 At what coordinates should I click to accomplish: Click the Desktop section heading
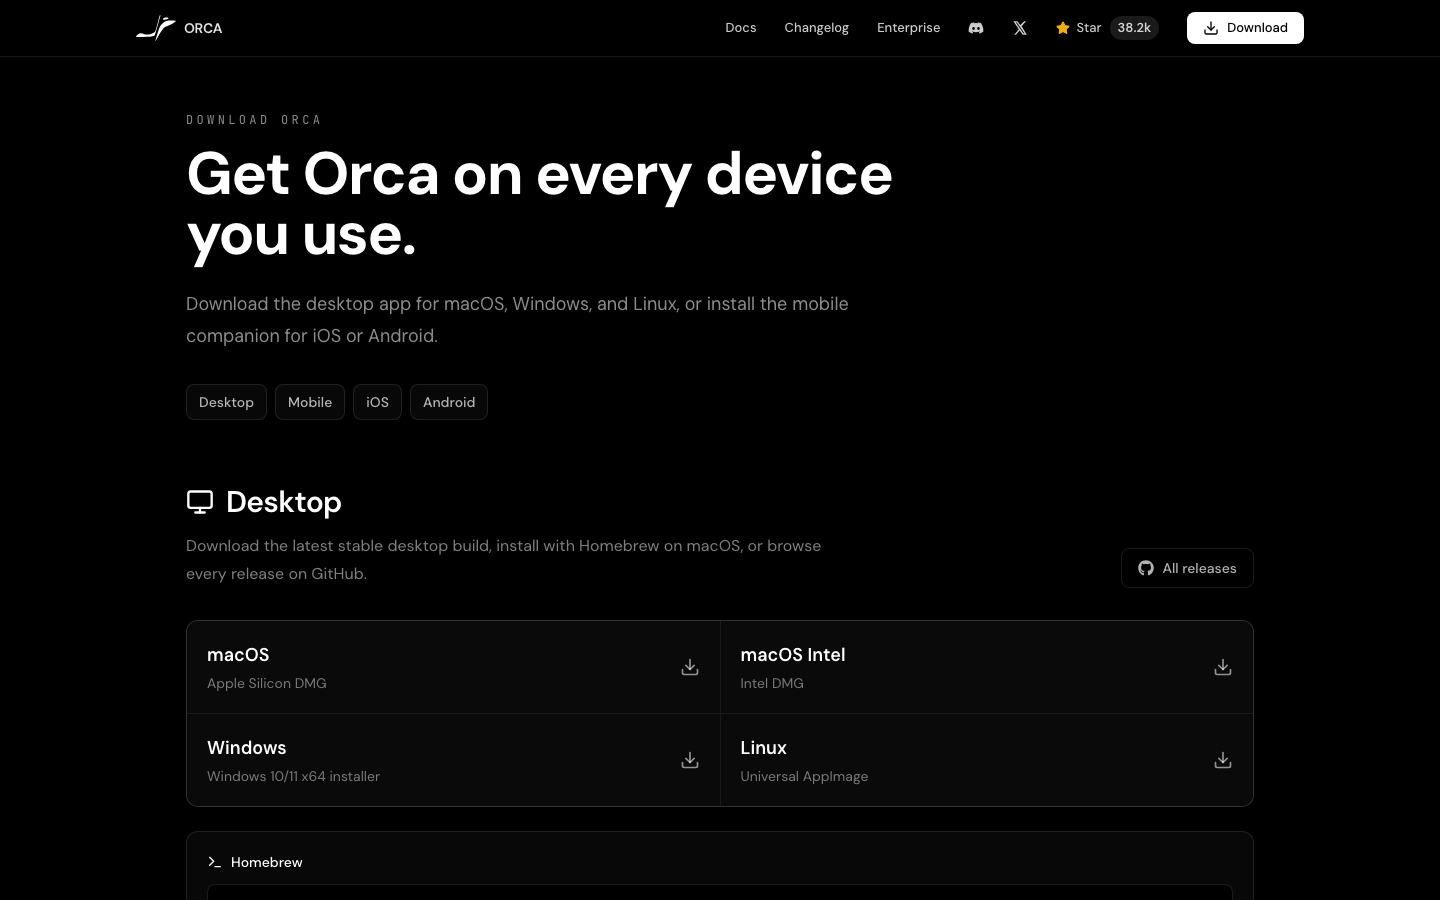[284, 502]
